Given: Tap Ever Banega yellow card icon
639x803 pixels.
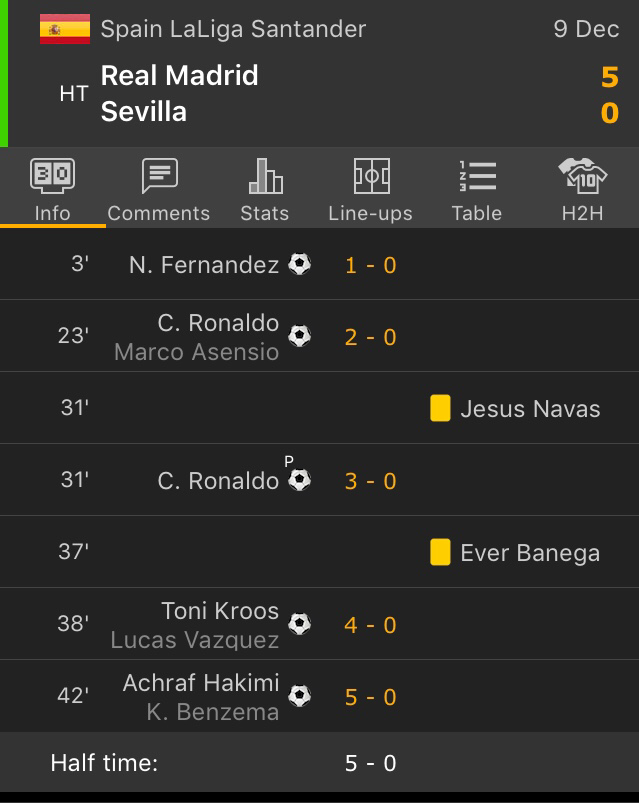Looking at the screenshot, I should click(440, 552).
